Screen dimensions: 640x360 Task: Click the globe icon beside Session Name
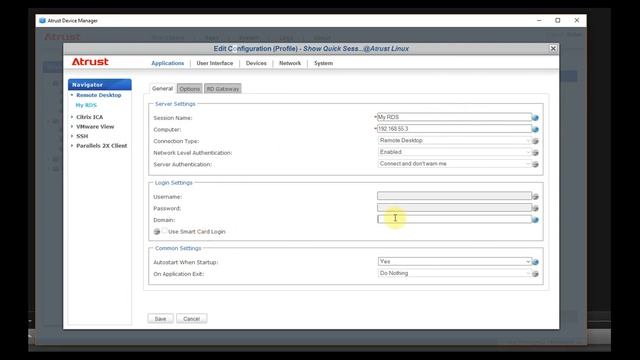535,118
